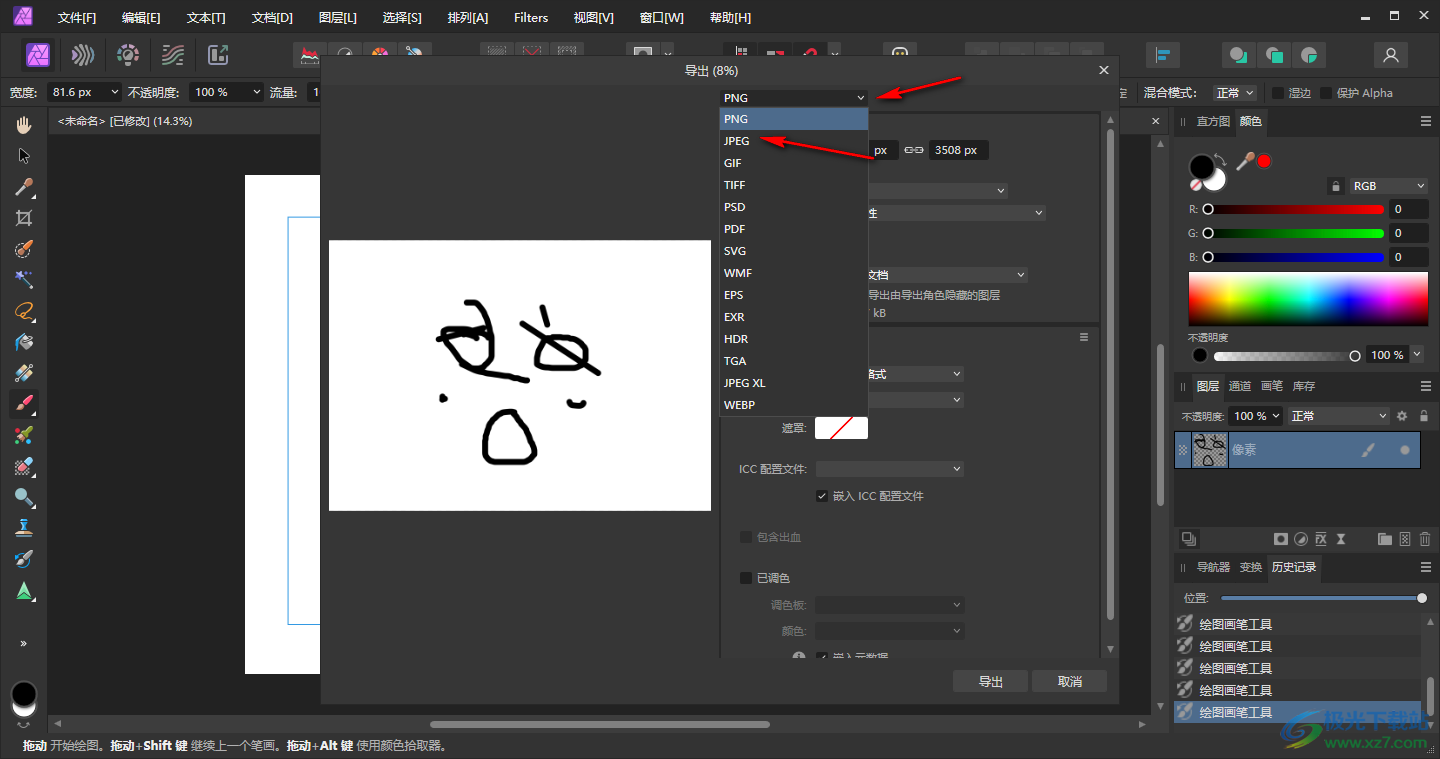
Task: Open the blend mode 正常 dropdown in toolbar
Action: tap(1235, 93)
